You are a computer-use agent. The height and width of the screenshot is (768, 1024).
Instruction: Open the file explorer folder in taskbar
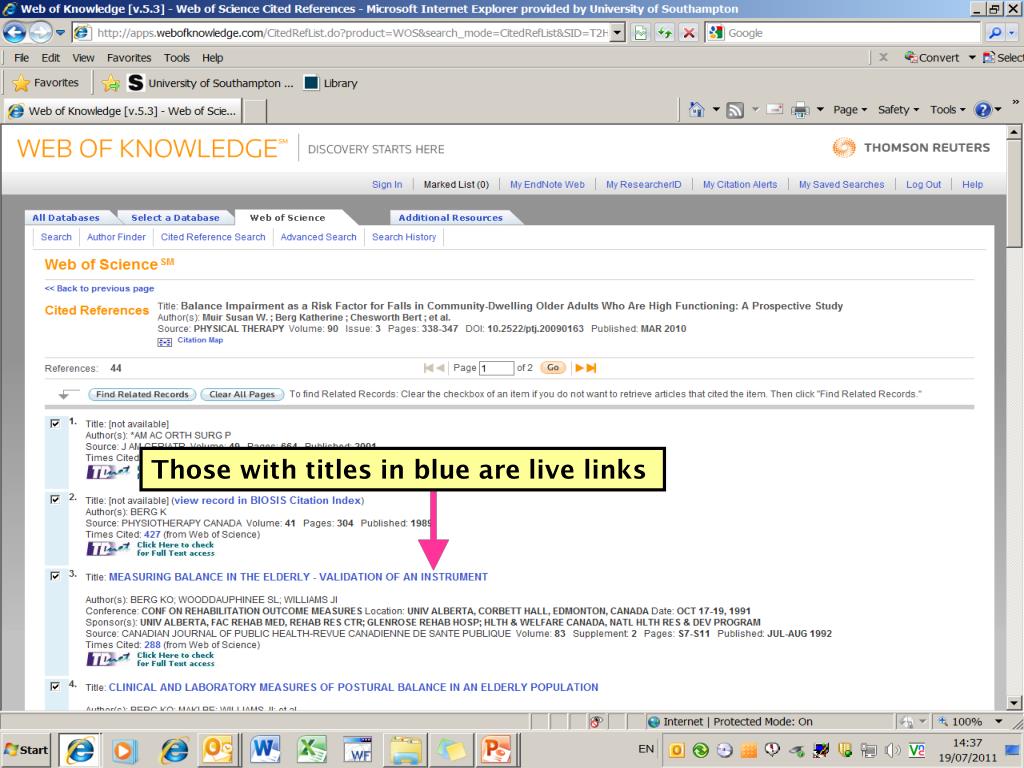405,750
